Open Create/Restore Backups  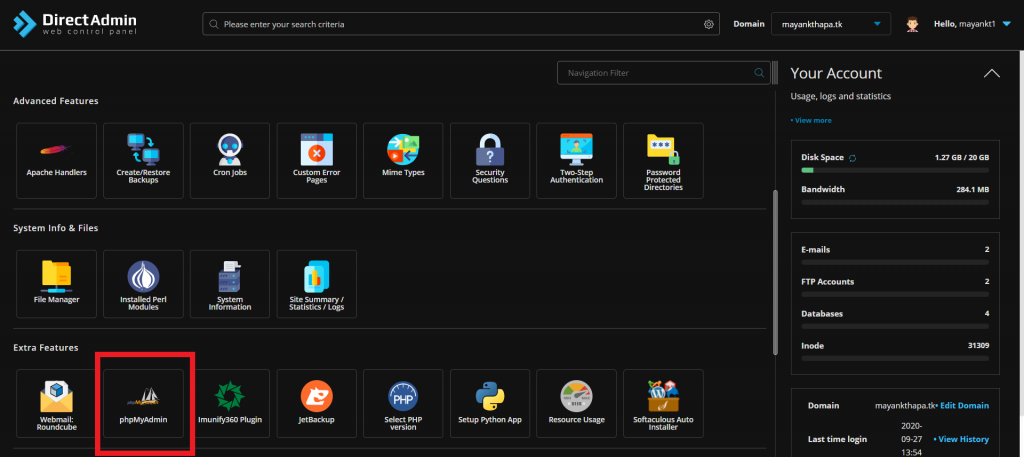click(x=143, y=161)
